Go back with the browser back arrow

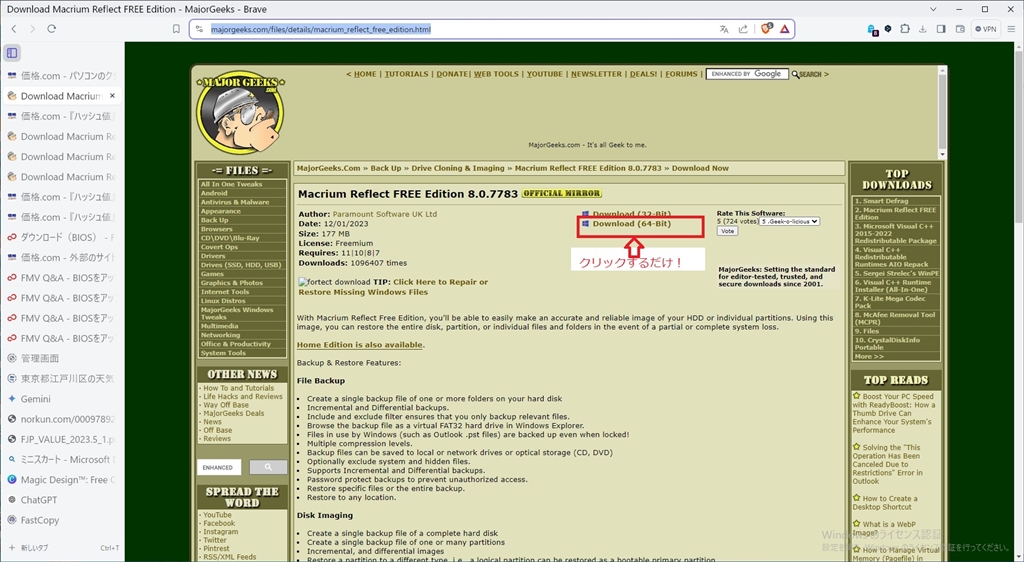point(14,29)
